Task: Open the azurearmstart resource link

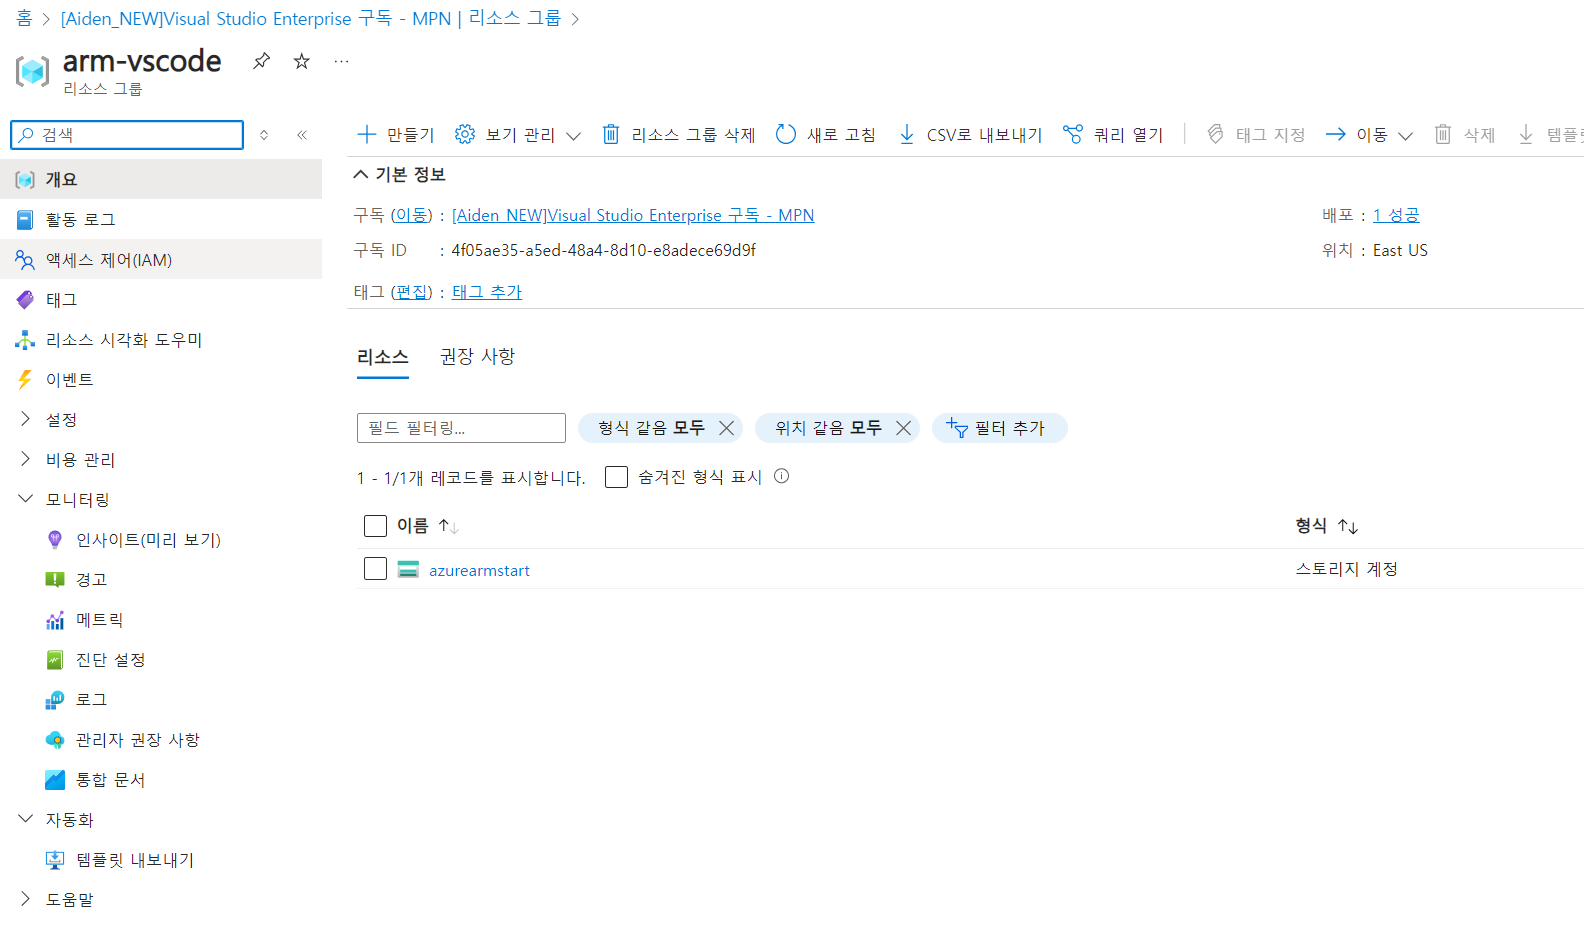Action: pos(480,570)
